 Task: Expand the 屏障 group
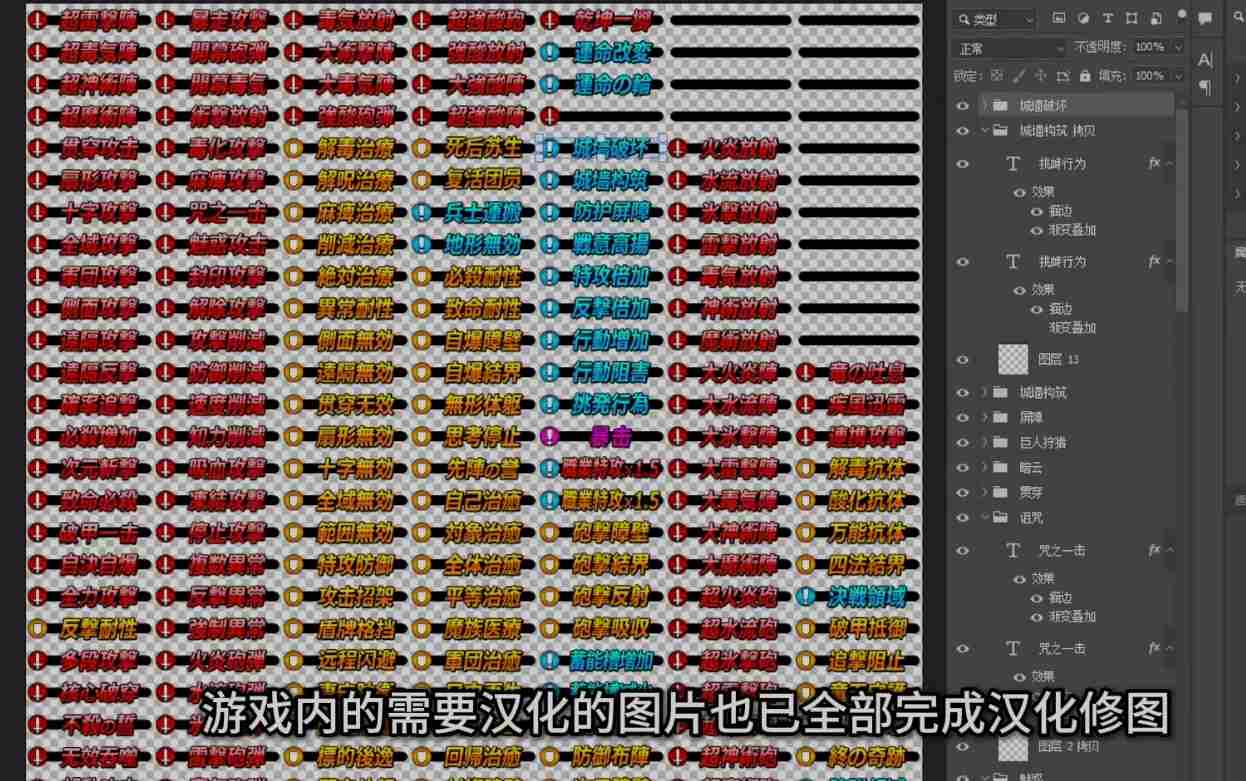click(x=984, y=418)
